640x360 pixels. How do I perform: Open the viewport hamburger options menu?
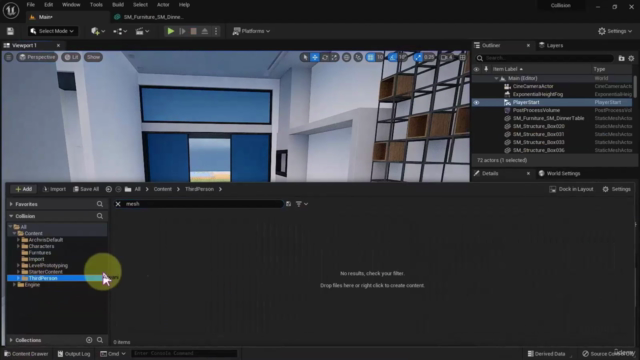pyautogui.click(x=9, y=57)
